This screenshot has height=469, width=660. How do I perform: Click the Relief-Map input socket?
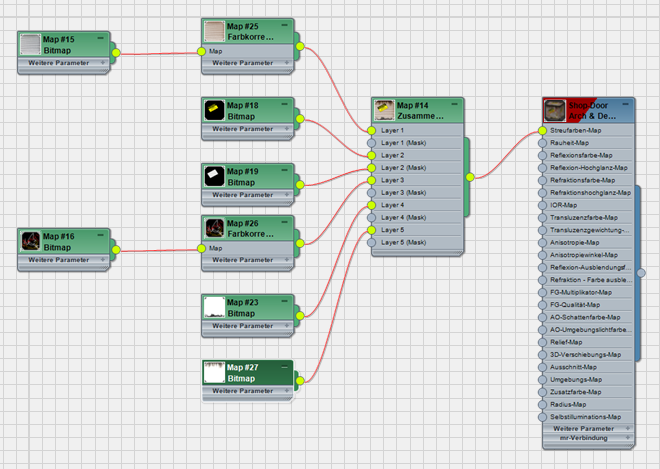(543, 342)
